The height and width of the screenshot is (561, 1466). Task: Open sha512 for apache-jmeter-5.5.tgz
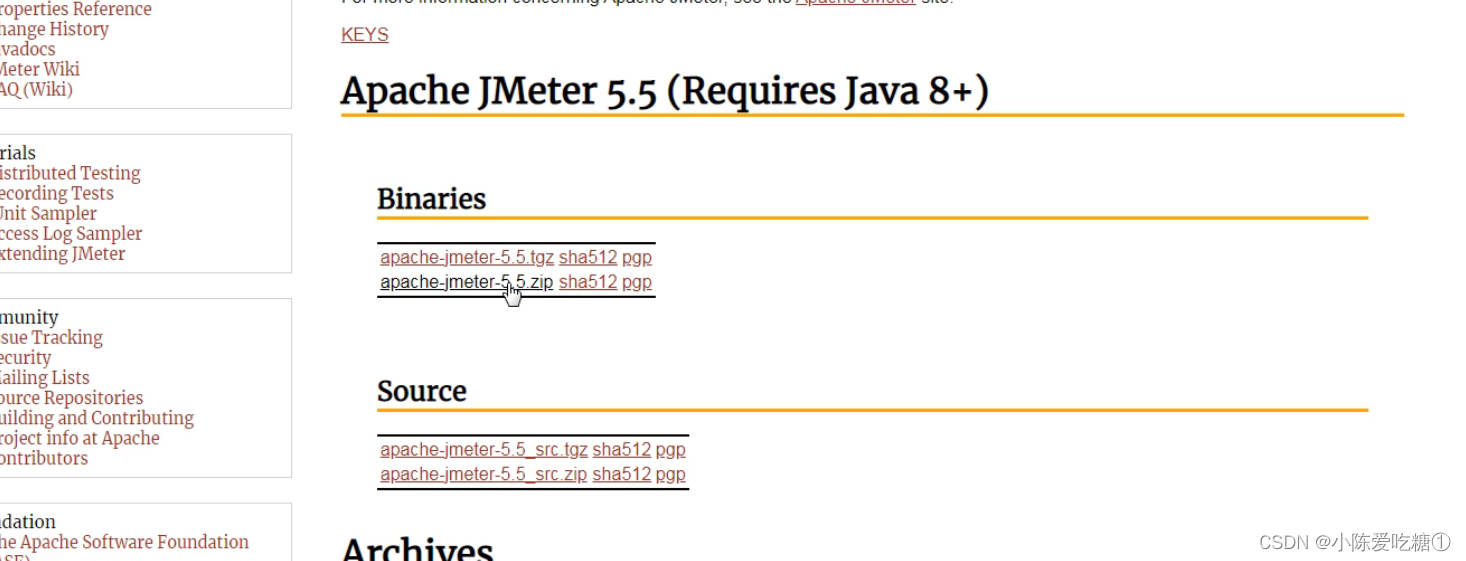[588, 257]
